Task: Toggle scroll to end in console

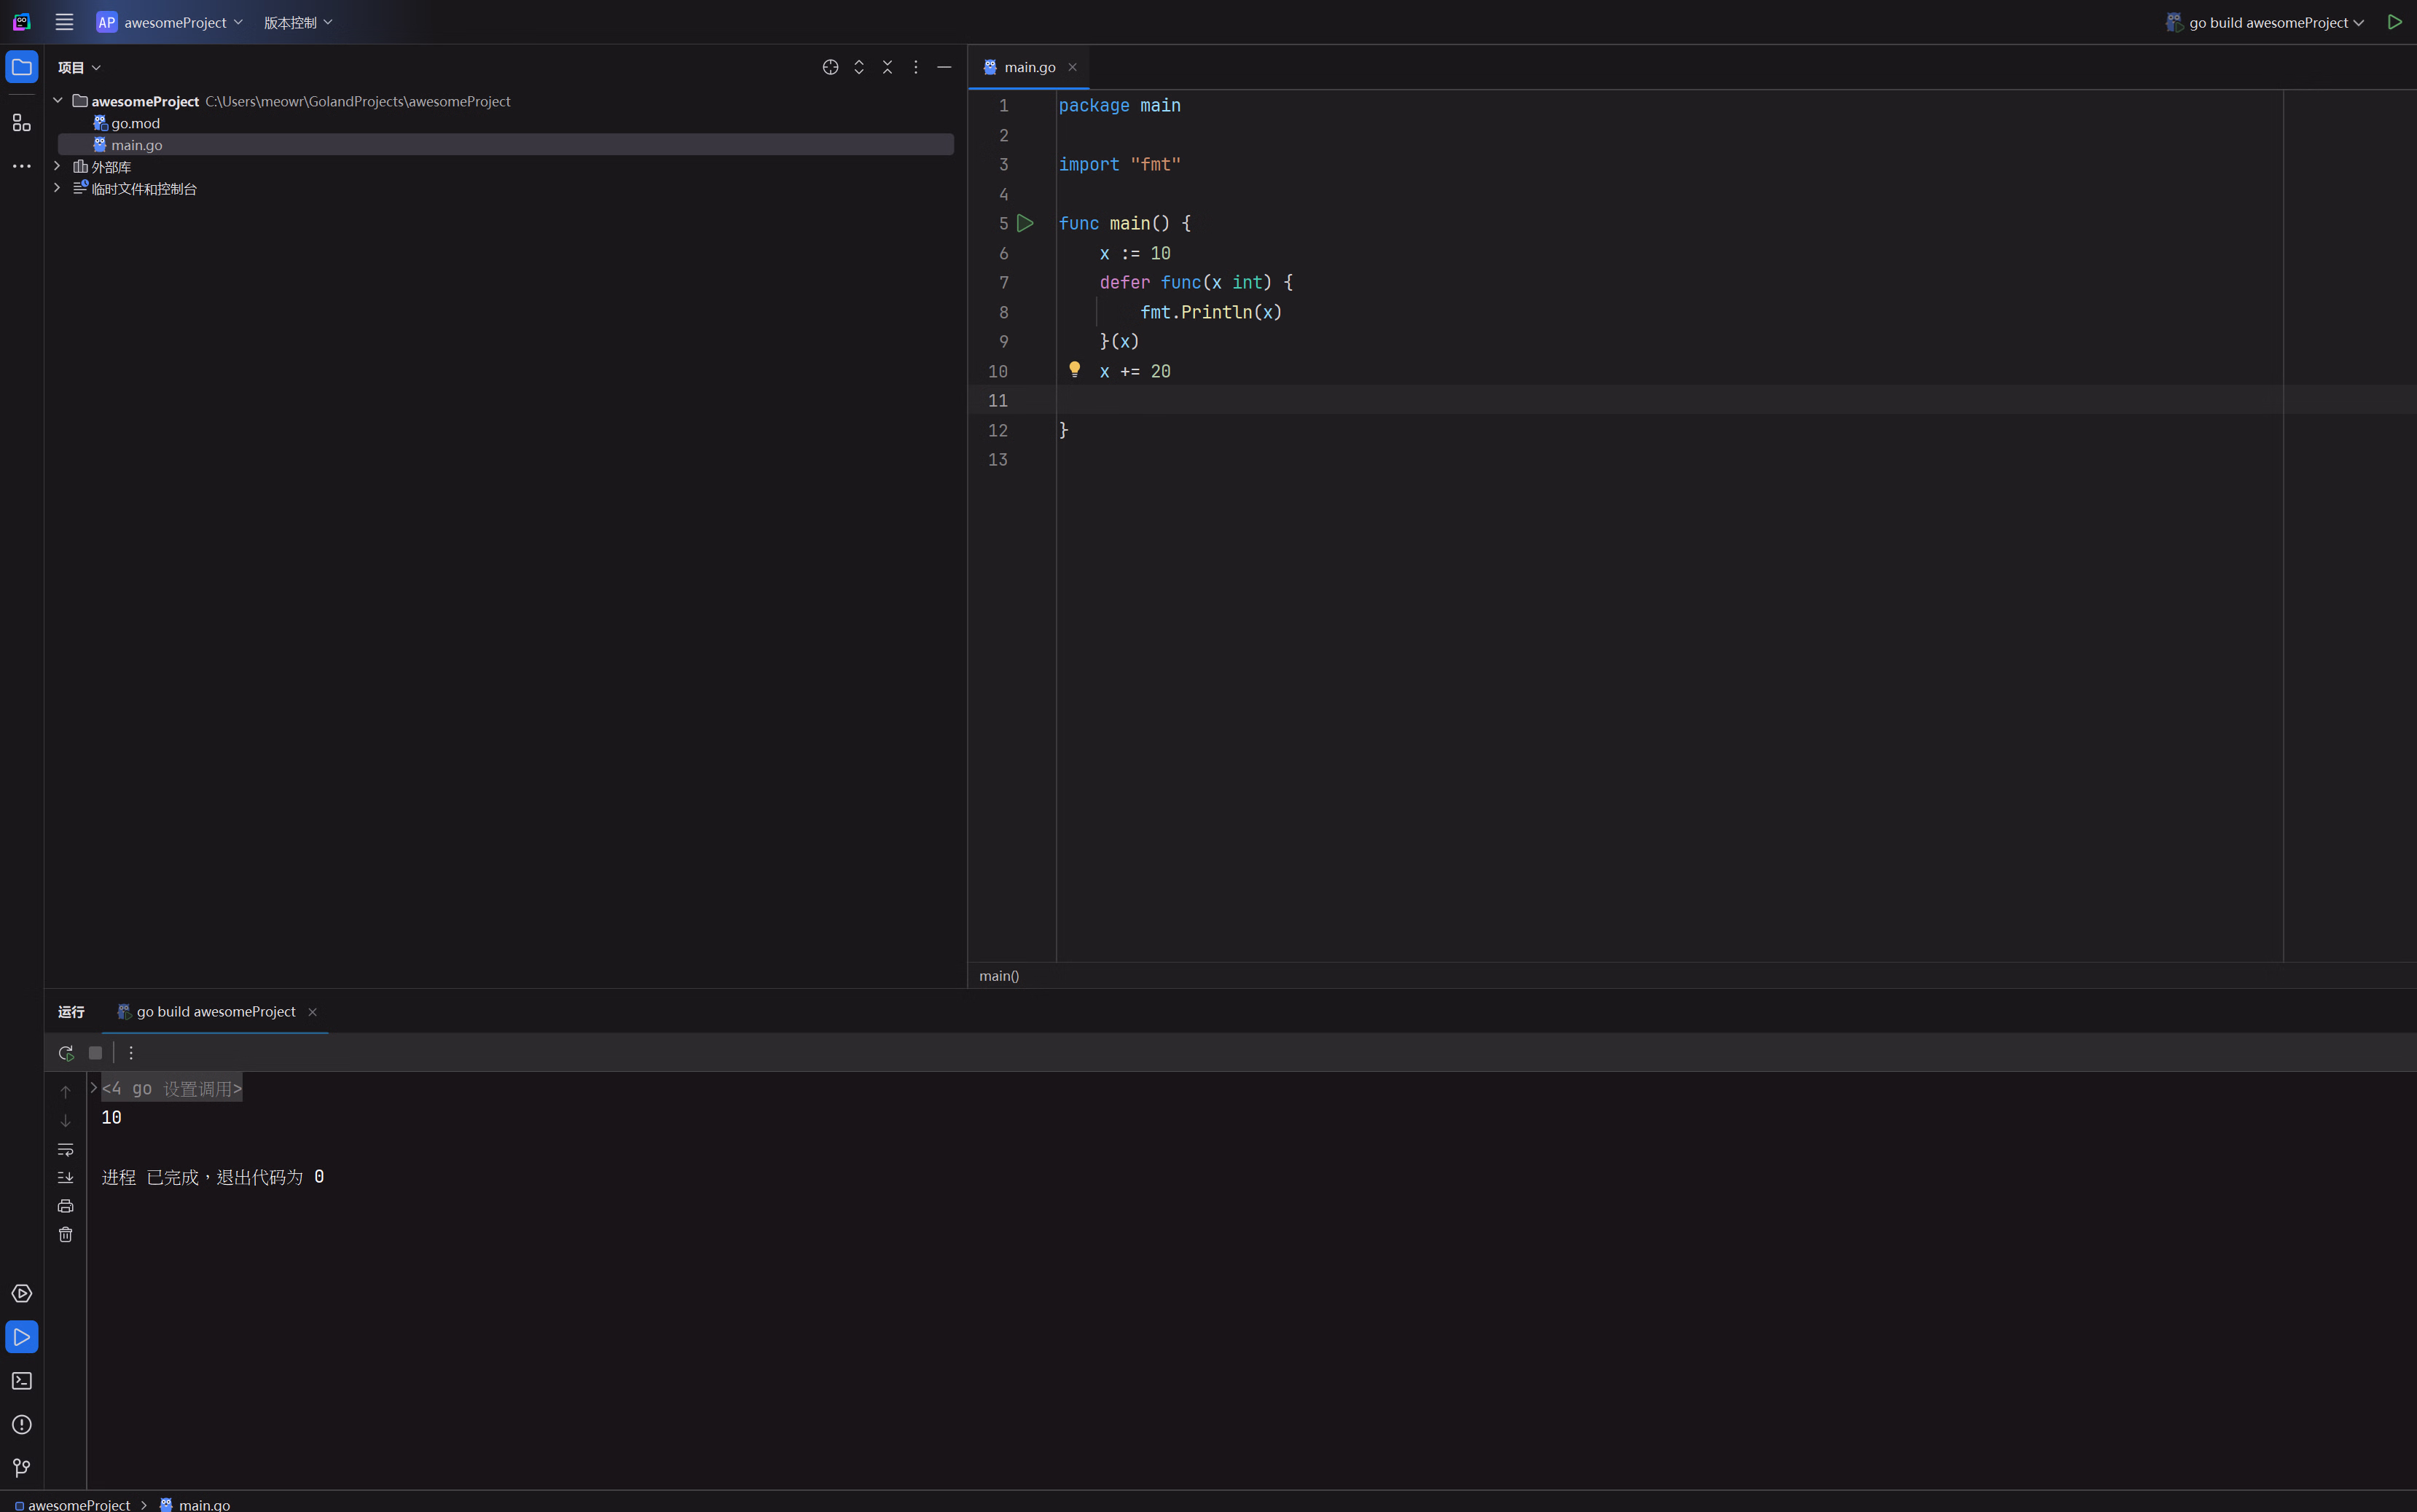Action: (66, 1178)
